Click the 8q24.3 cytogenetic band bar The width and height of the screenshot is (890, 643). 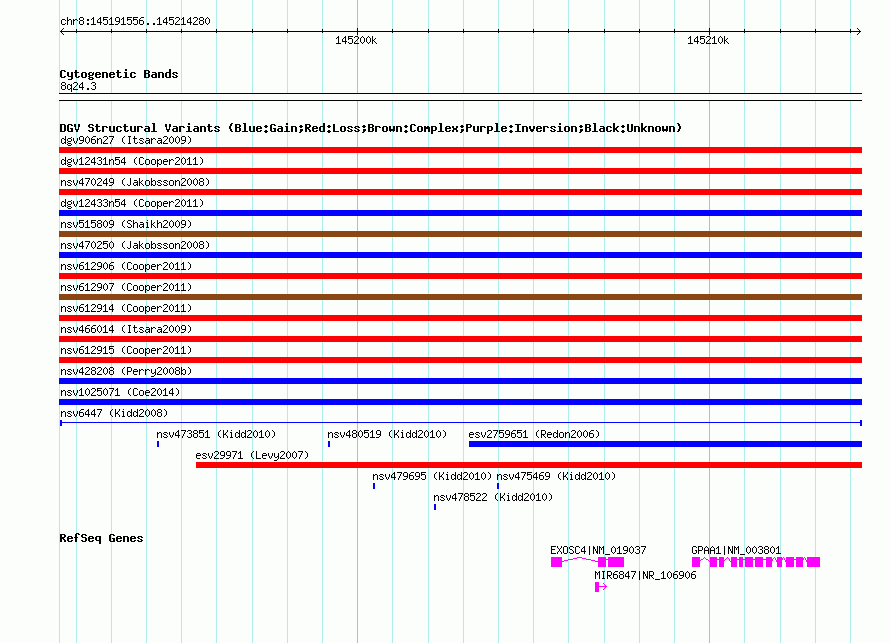click(x=460, y=97)
